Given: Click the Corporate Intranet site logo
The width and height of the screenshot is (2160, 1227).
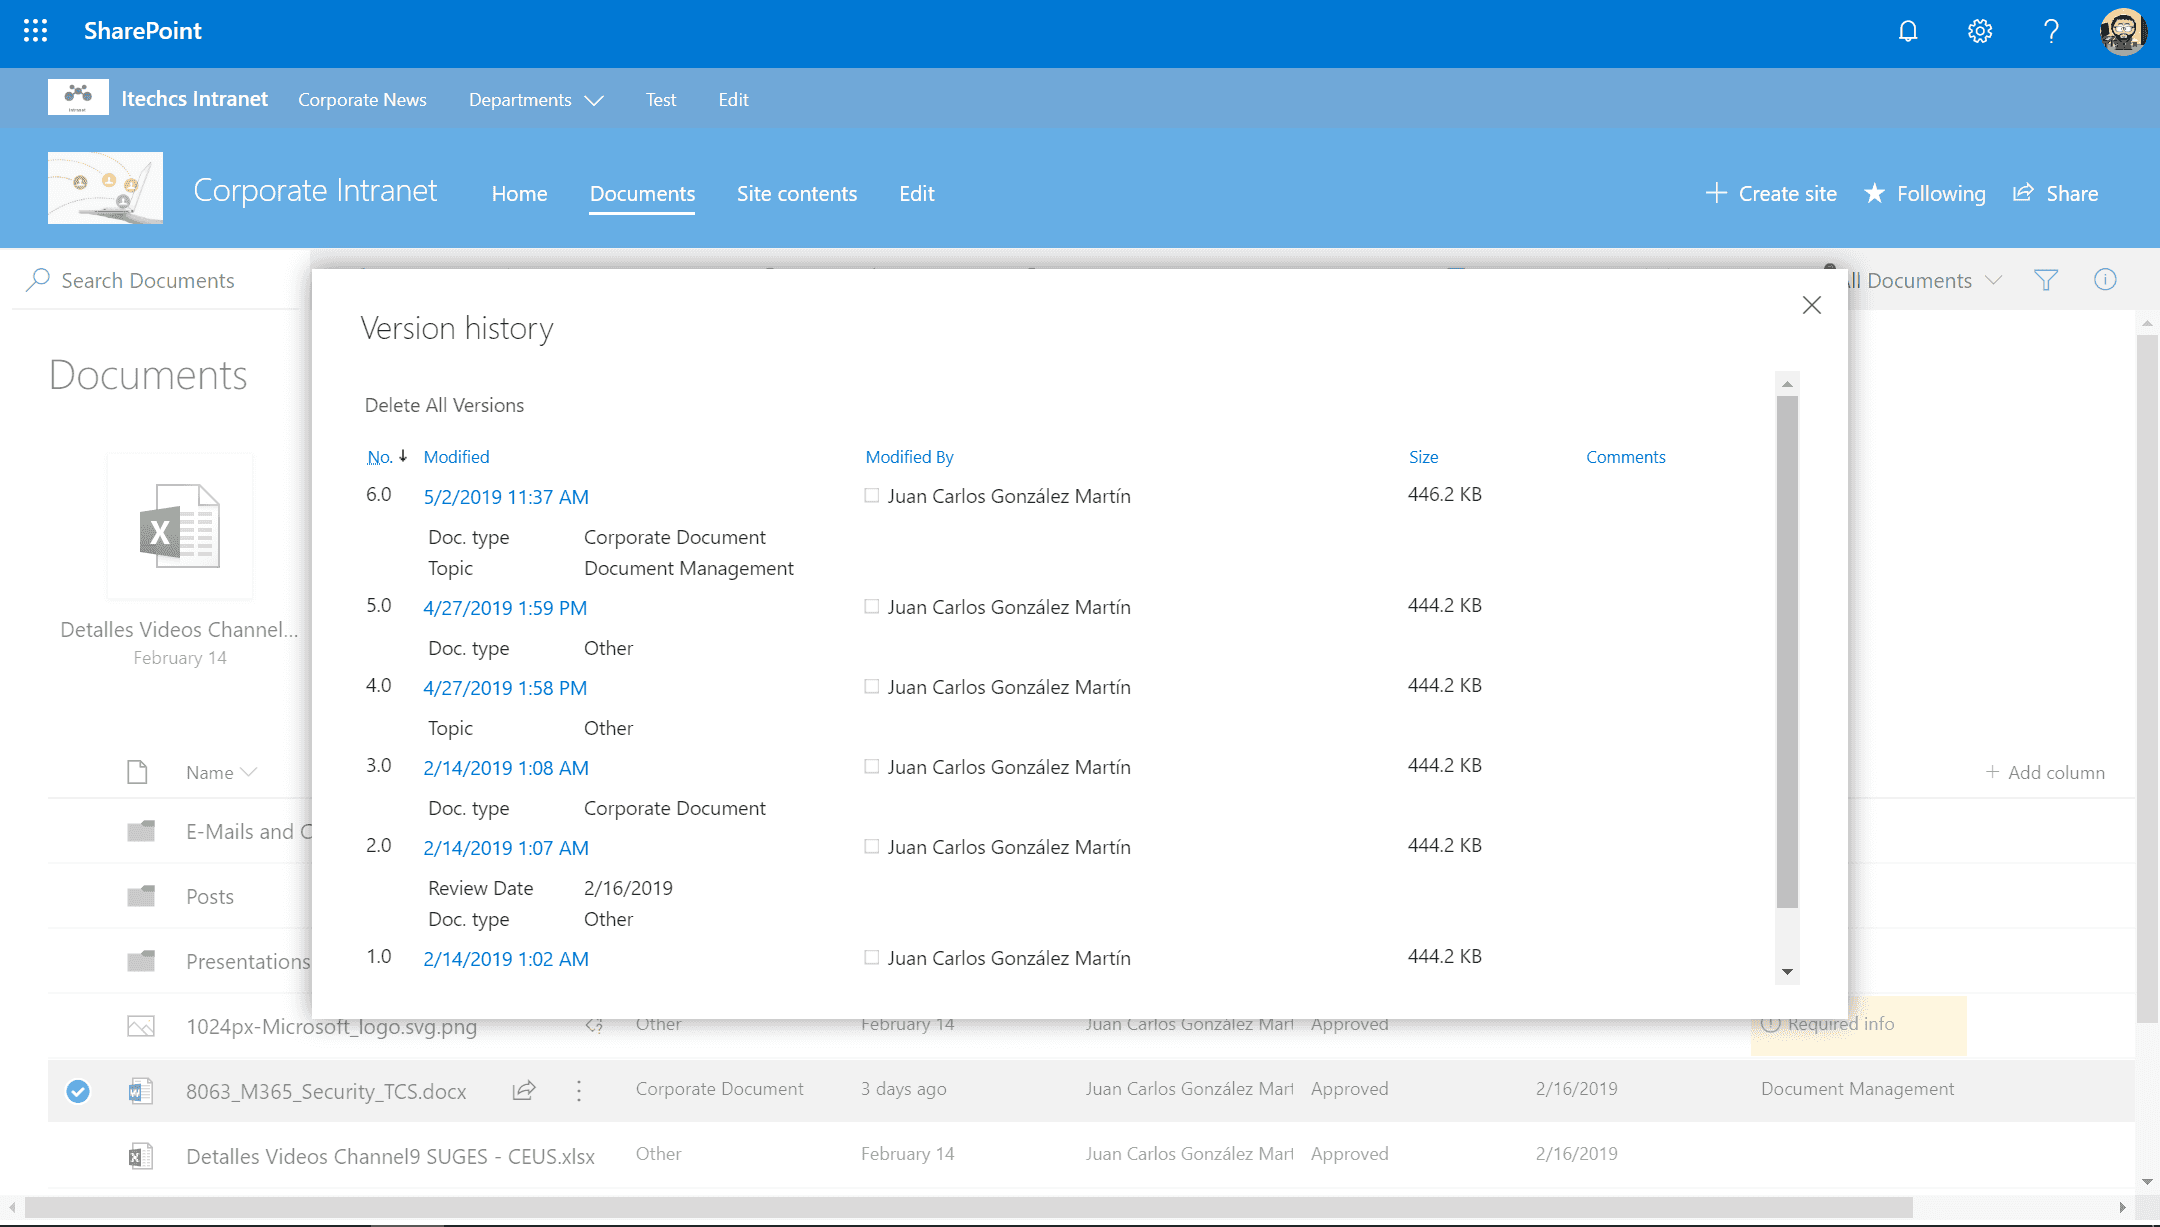Looking at the screenshot, I should tap(105, 188).
